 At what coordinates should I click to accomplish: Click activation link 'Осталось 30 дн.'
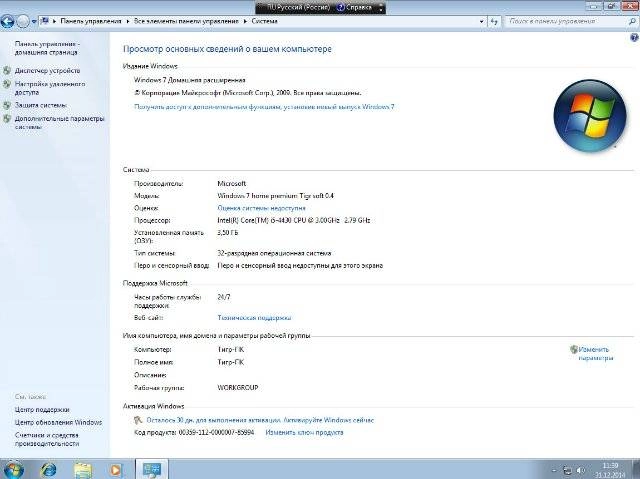point(260,420)
